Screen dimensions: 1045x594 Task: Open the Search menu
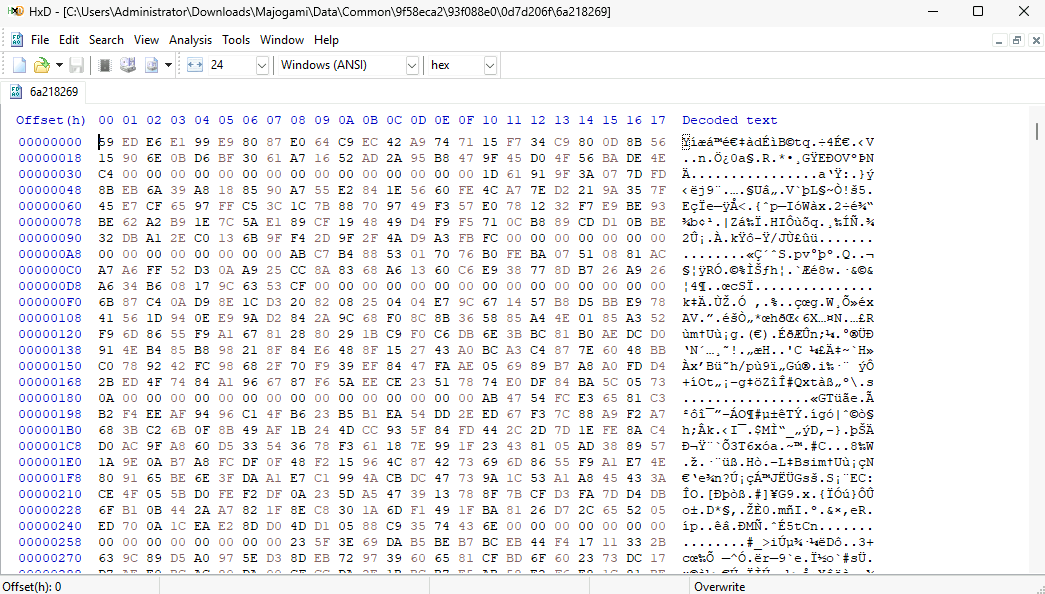pos(106,40)
